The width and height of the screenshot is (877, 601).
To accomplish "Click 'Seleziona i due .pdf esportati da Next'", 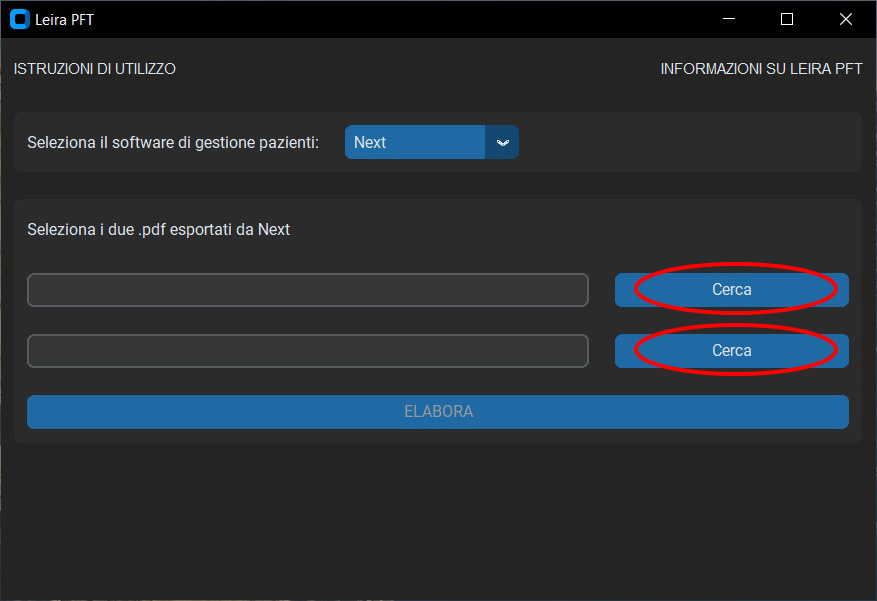I will (158, 230).
